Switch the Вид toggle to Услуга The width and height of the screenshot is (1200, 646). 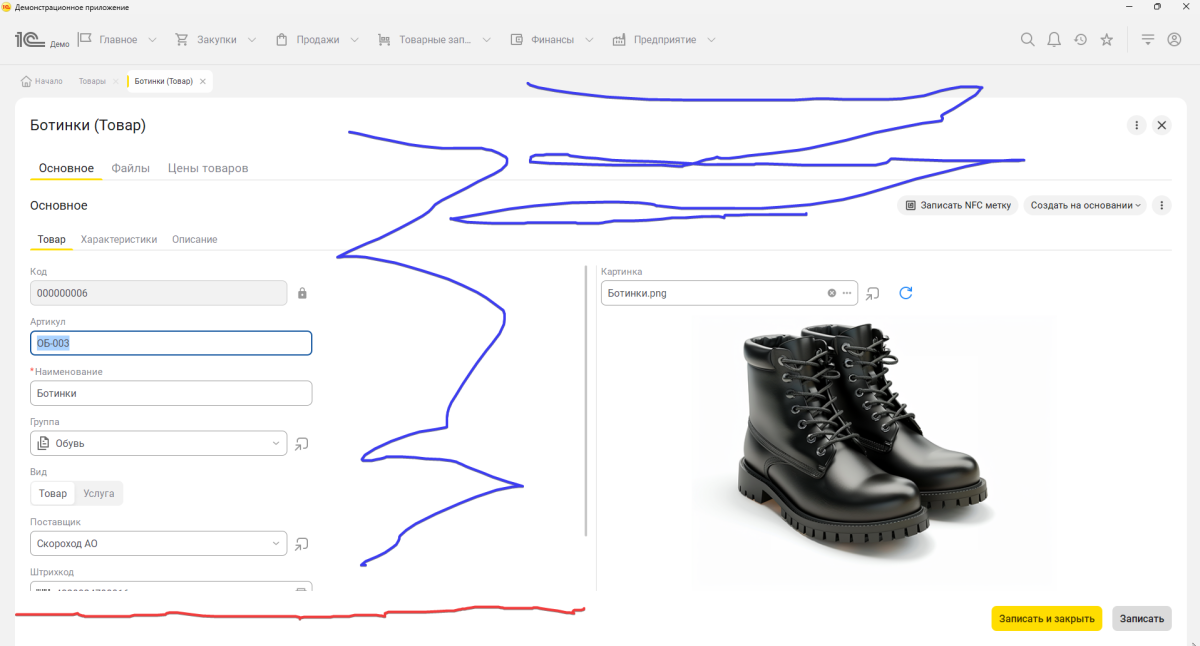[x=99, y=493]
